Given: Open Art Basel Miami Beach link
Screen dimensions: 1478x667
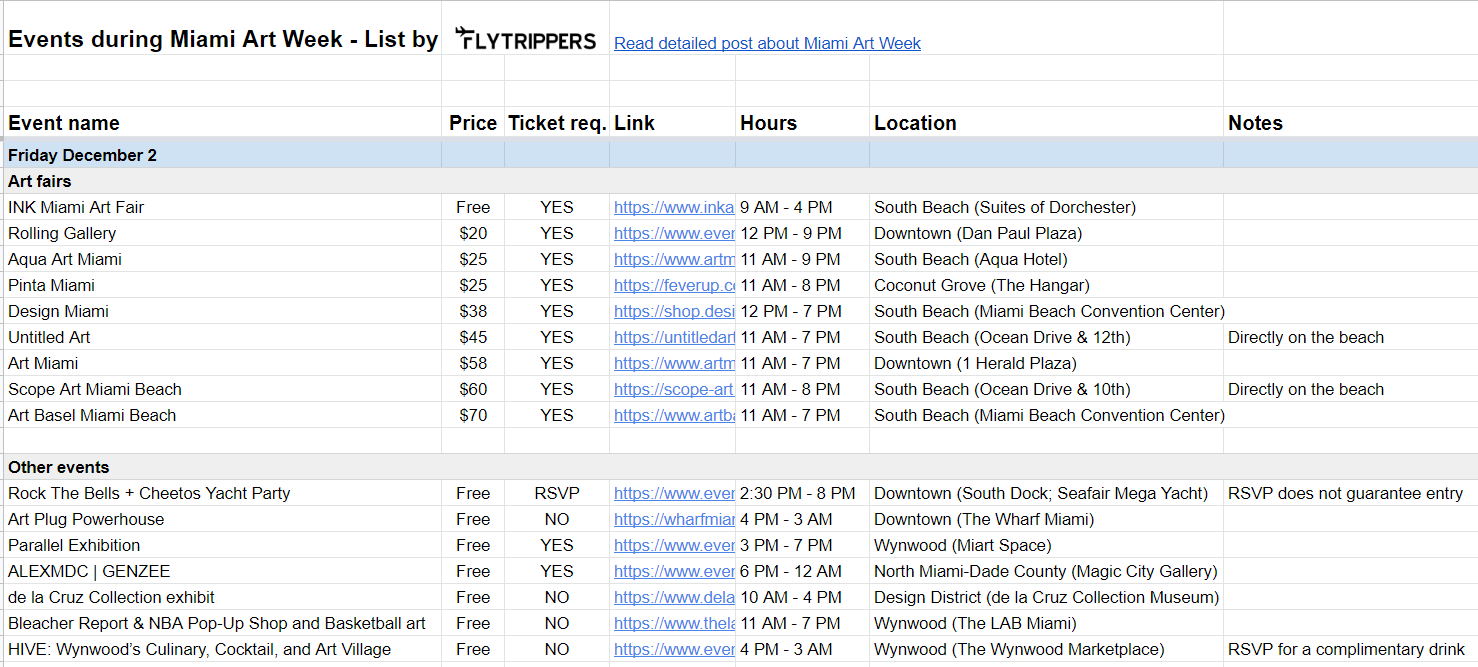Looking at the screenshot, I should 674,415.
